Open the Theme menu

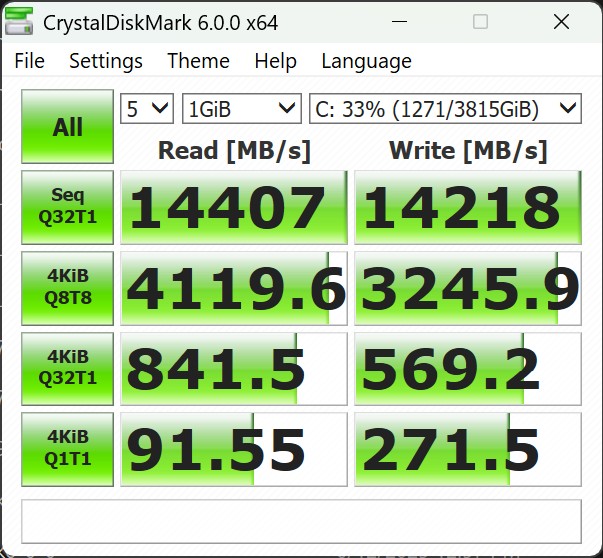[x=198, y=61]
